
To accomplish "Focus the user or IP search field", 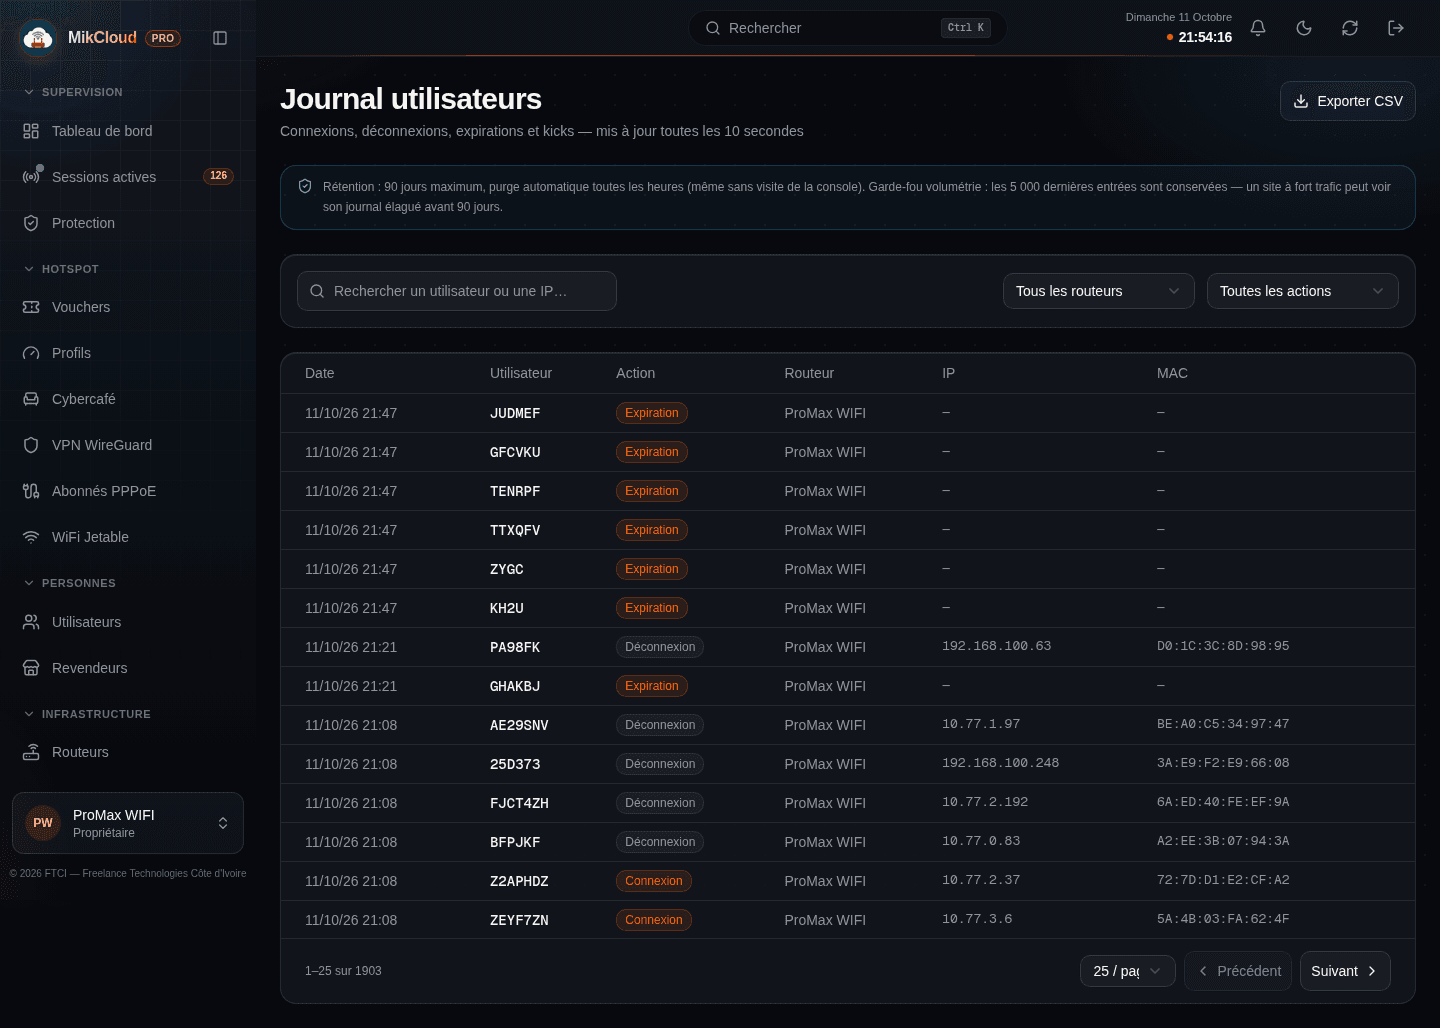I will click(x=457, y=291).
